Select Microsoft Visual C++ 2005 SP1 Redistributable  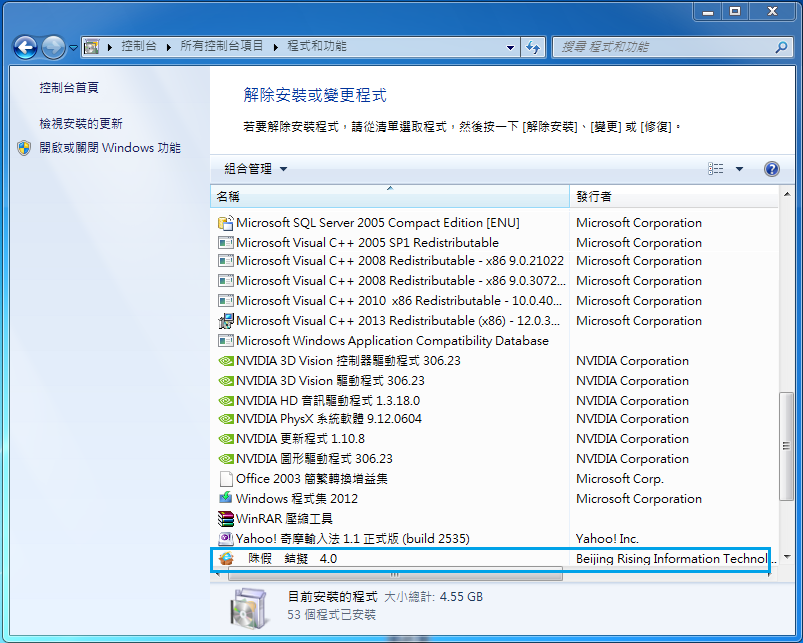point(367,243)
